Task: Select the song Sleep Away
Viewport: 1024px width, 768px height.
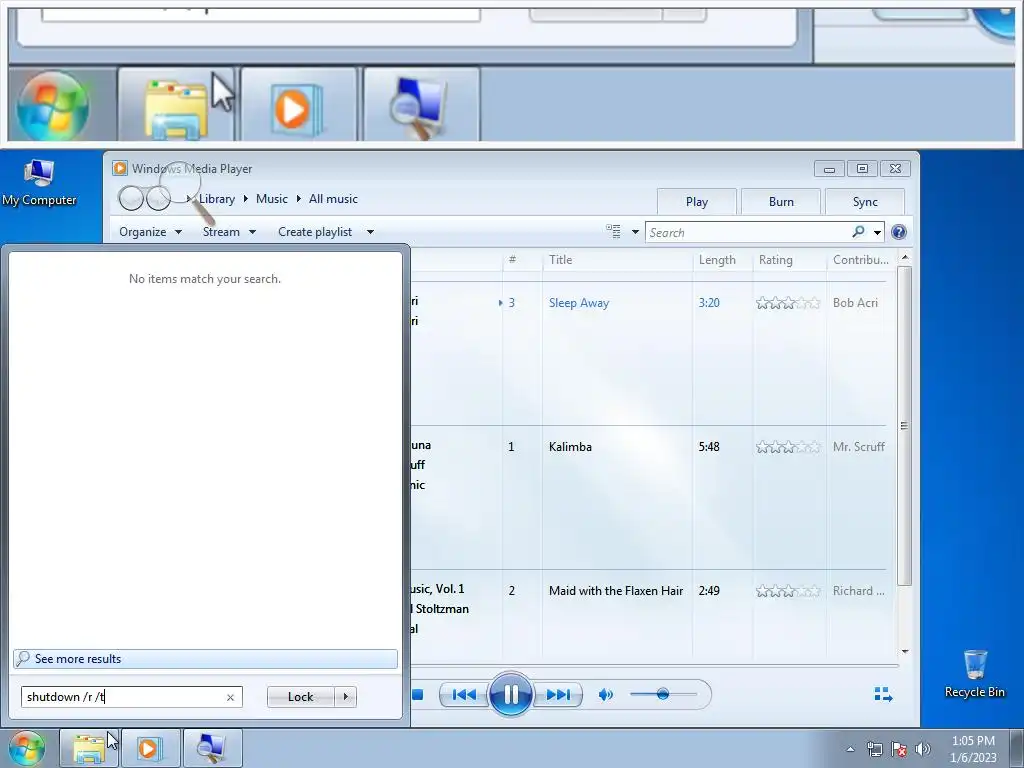Action: [579, 303]
